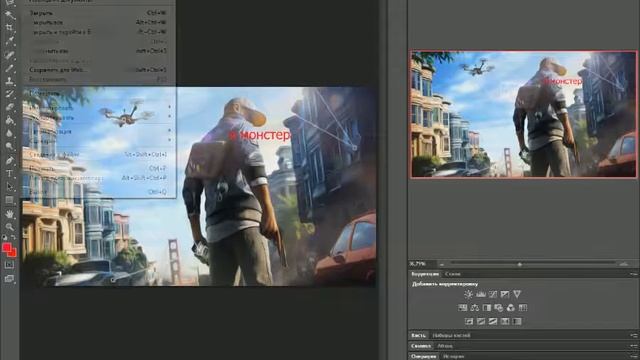This screenshot has height=360, width=640.
Task: Zoom in using Navigator large-mountains button
Action: (624, 264)
